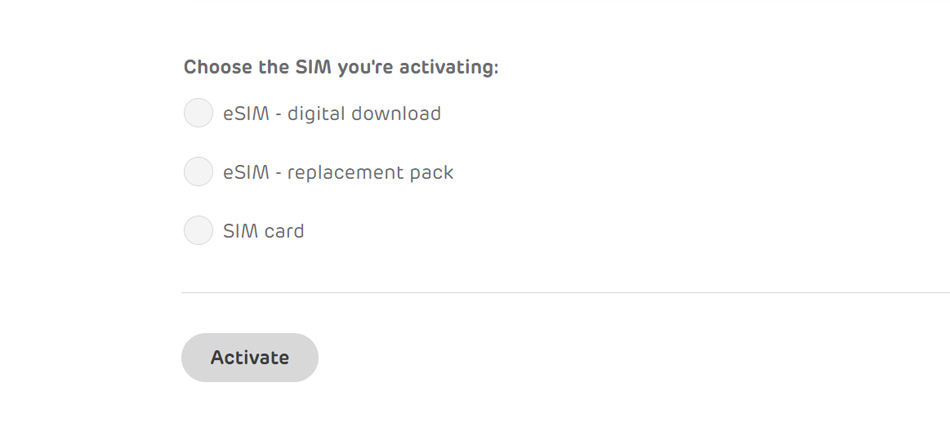Click the Activate button
The width and height of the screenshot is (950, 445).
click(250, 358)
